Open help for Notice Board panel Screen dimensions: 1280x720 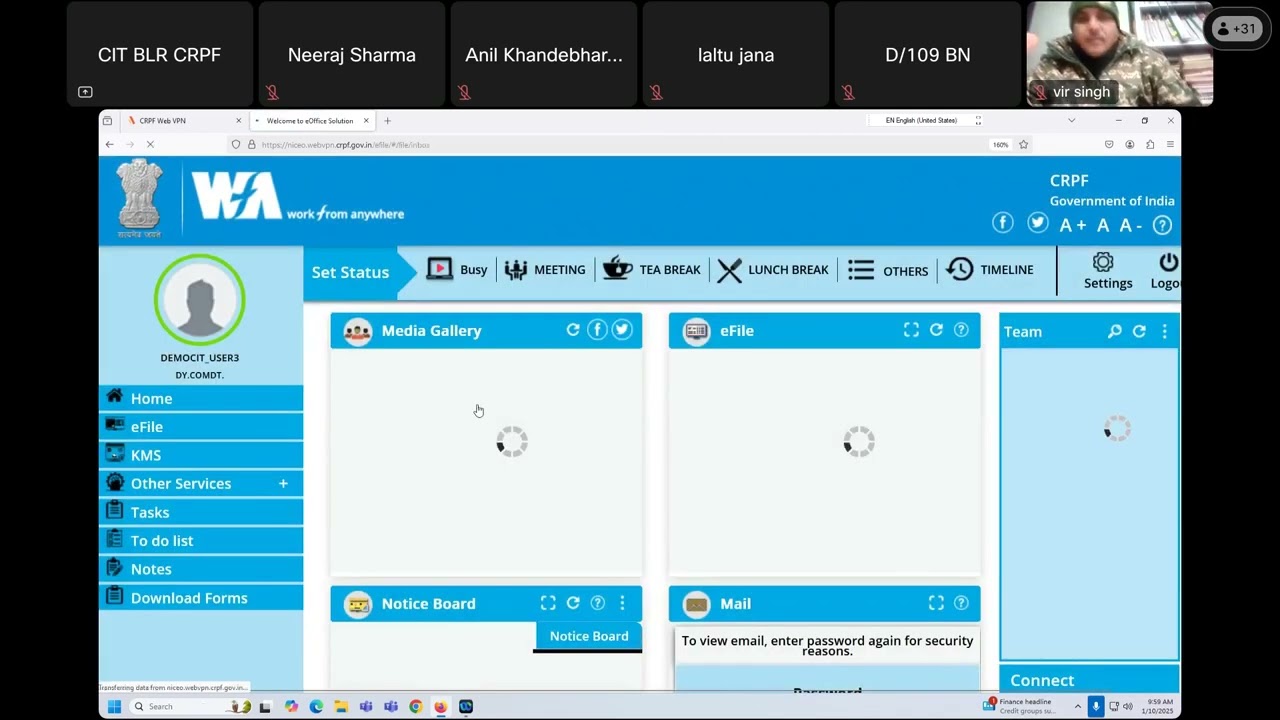point(598,603)
